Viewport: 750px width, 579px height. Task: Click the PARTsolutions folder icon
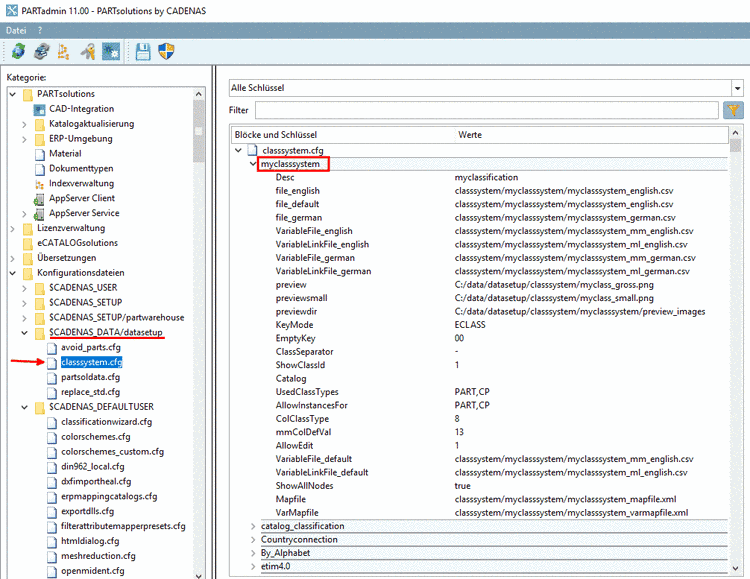(28, 94)
